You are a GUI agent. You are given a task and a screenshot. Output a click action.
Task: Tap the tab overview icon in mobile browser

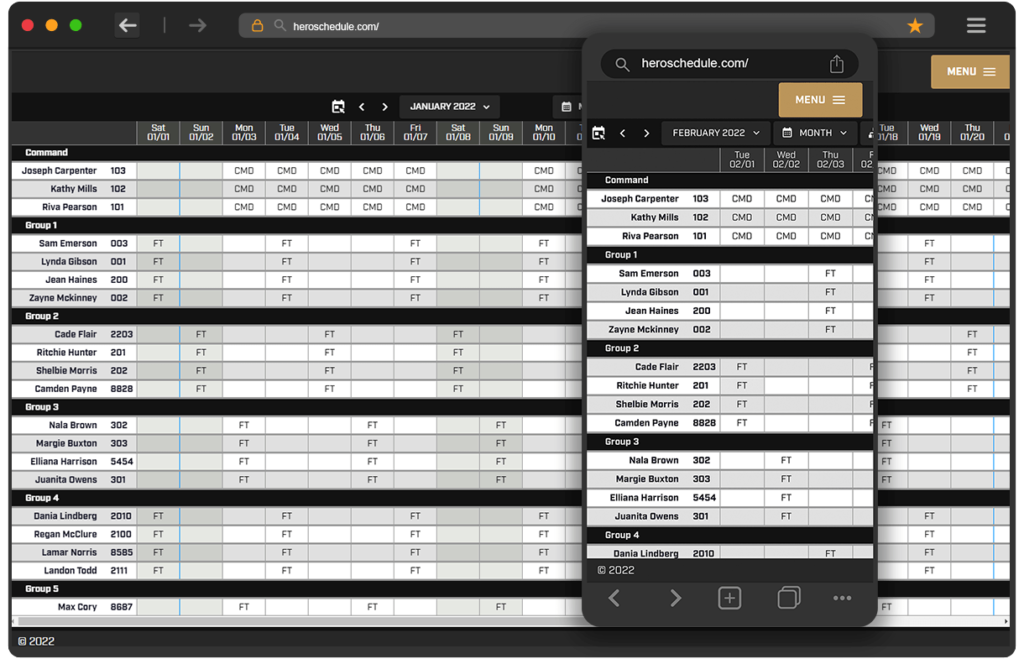[x=788, y=597]
